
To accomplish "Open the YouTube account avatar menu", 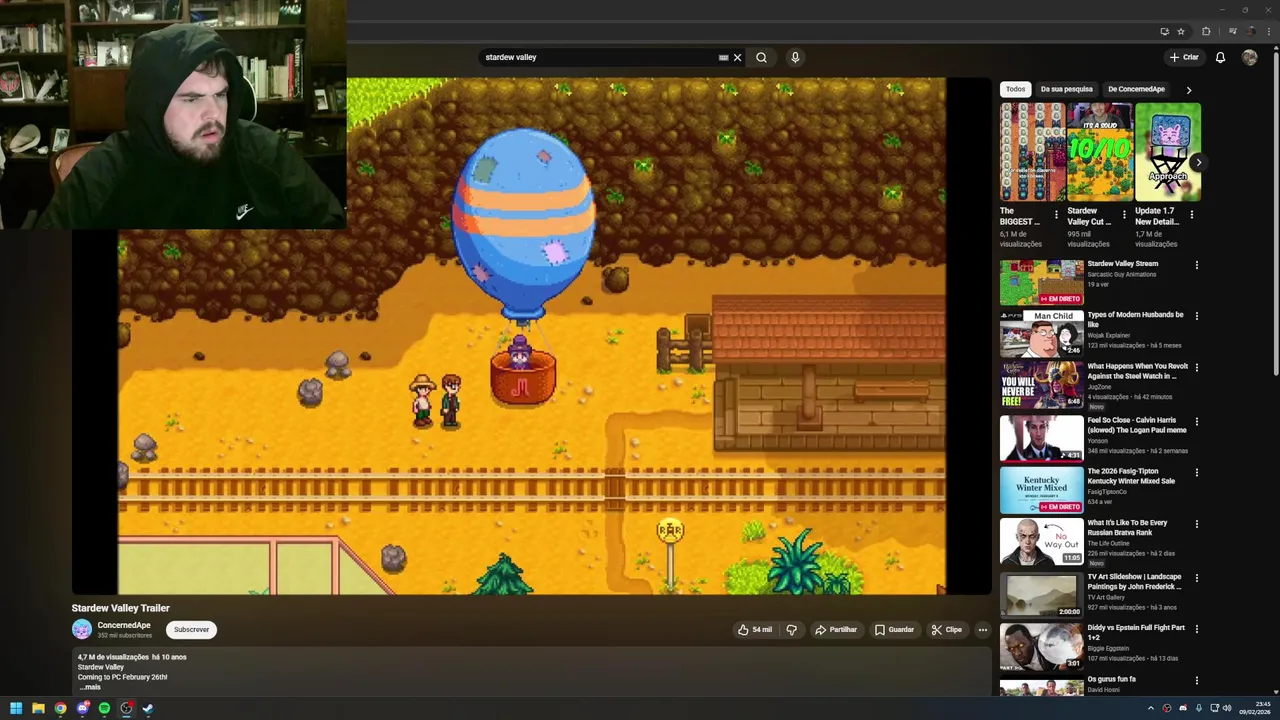I will (1249, 57).
